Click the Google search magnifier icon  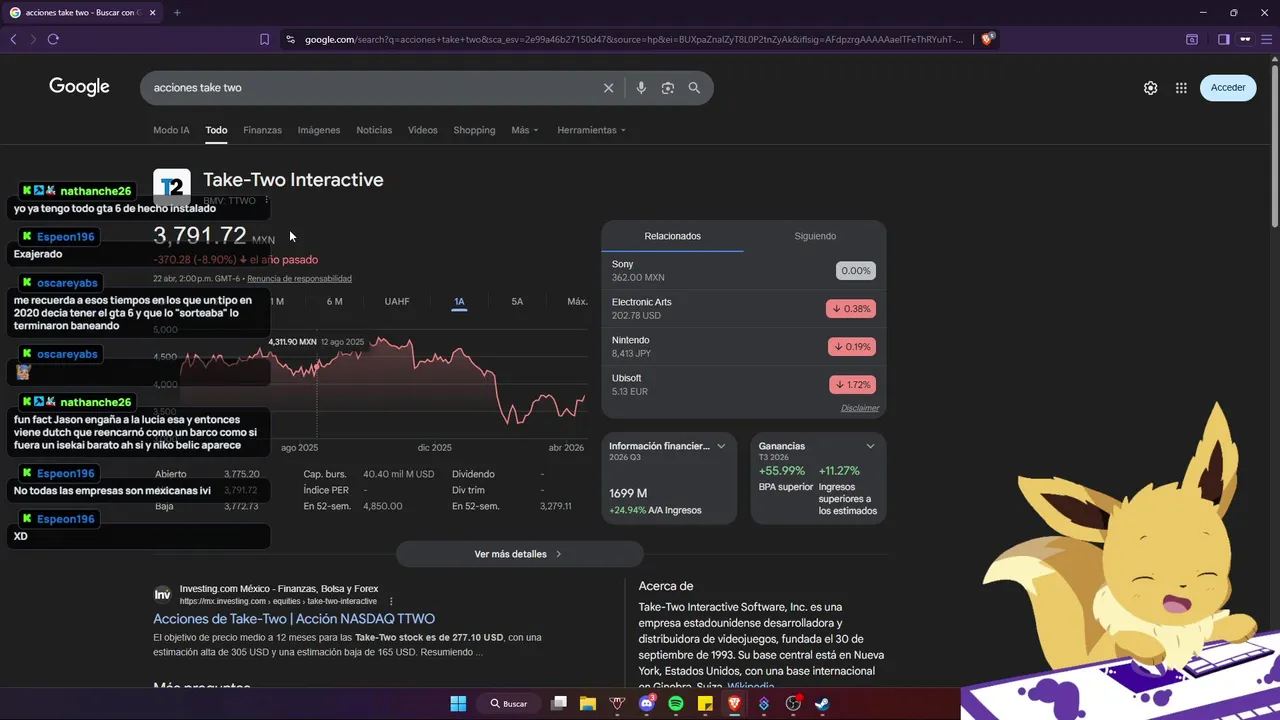[x=694, y=88]
